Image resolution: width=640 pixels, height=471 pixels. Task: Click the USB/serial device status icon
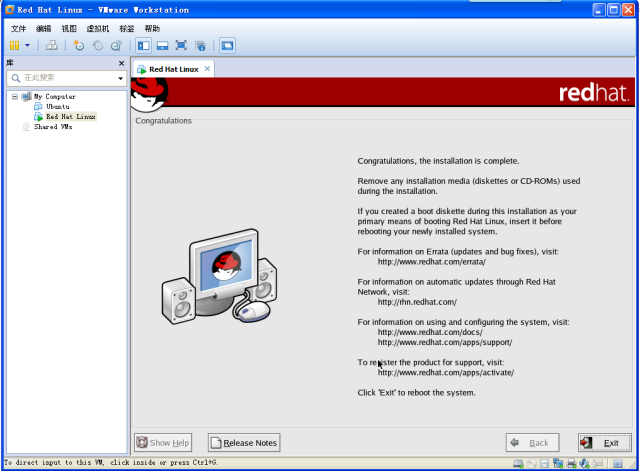598,464
